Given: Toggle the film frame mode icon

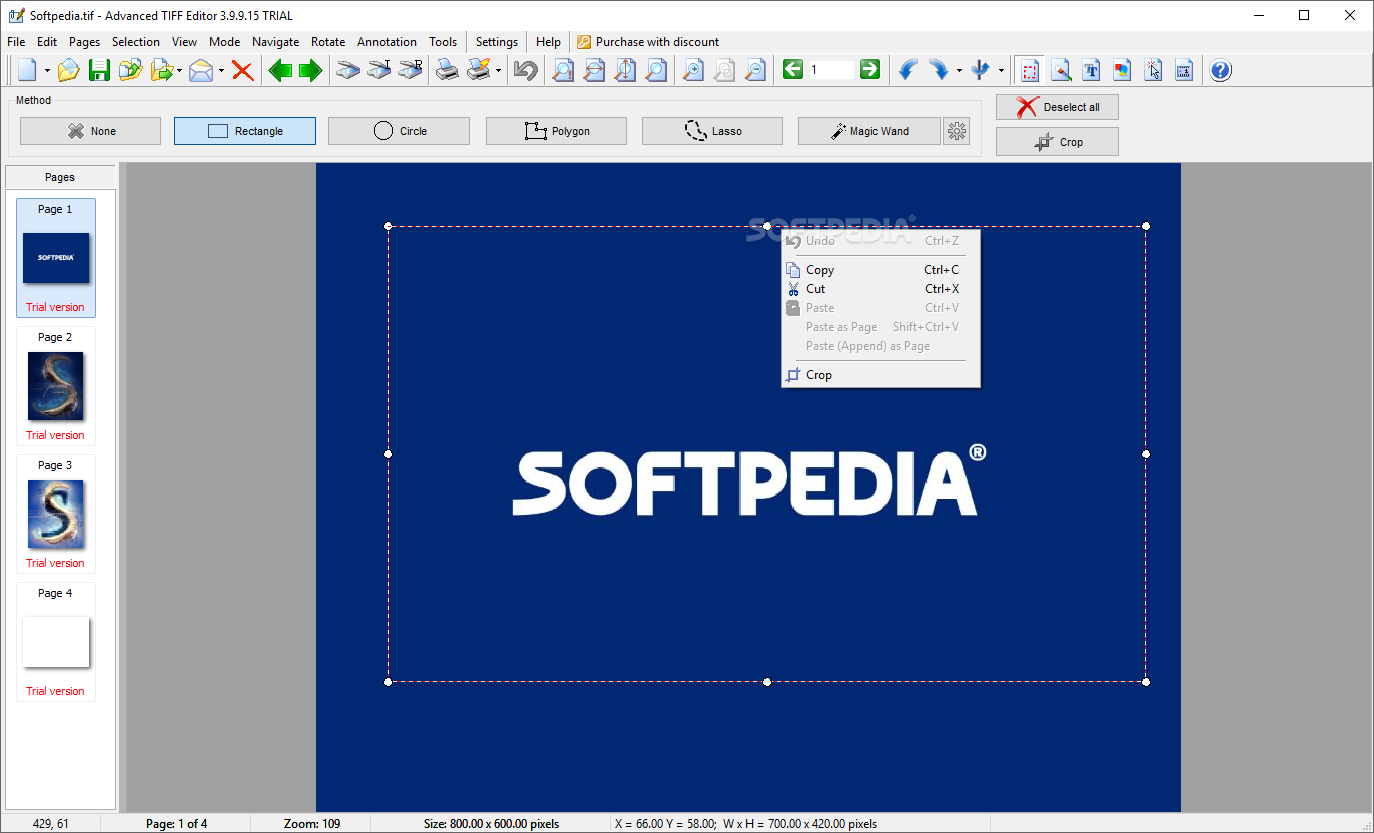Looking at the screenshot, I should [1185, 70].
